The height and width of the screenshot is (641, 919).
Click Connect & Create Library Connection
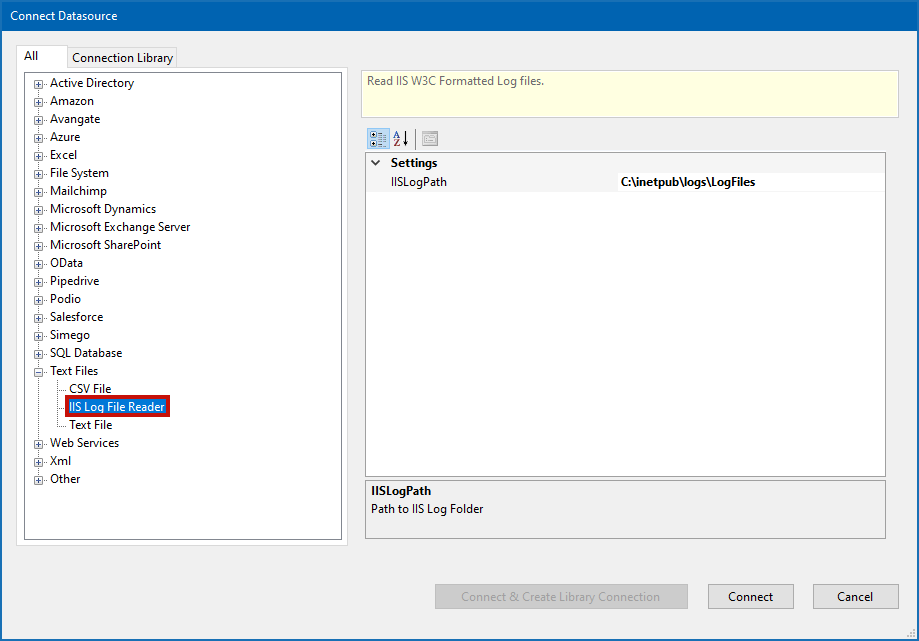pos(561,596)
